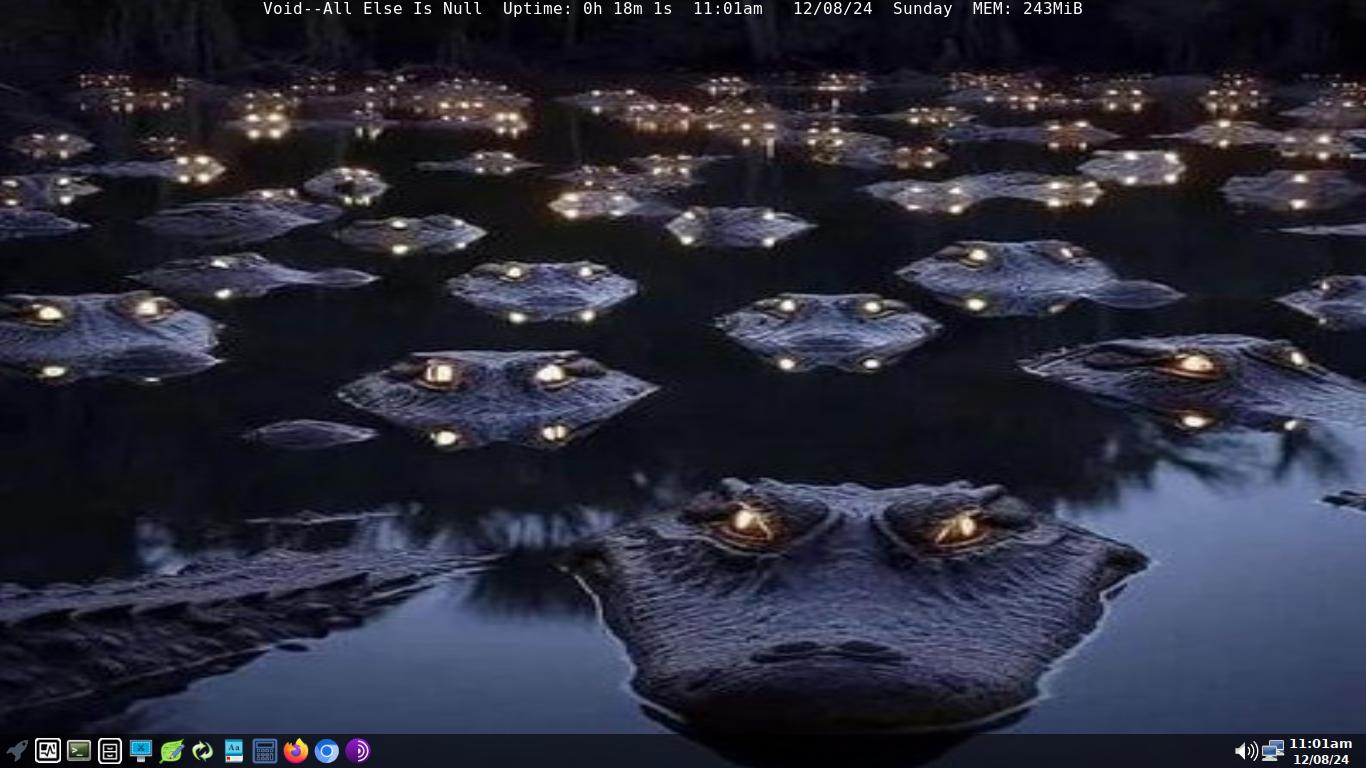Image resolution: width=1366 pixels, height=768 pixels.
Task: Open the purple Tor Browser icon
Action: 358,750
